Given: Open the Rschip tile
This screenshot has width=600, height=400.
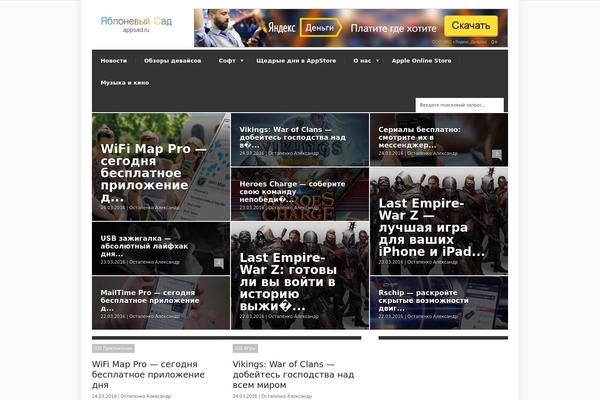Looking at the screenshot, I should (439, 303).
